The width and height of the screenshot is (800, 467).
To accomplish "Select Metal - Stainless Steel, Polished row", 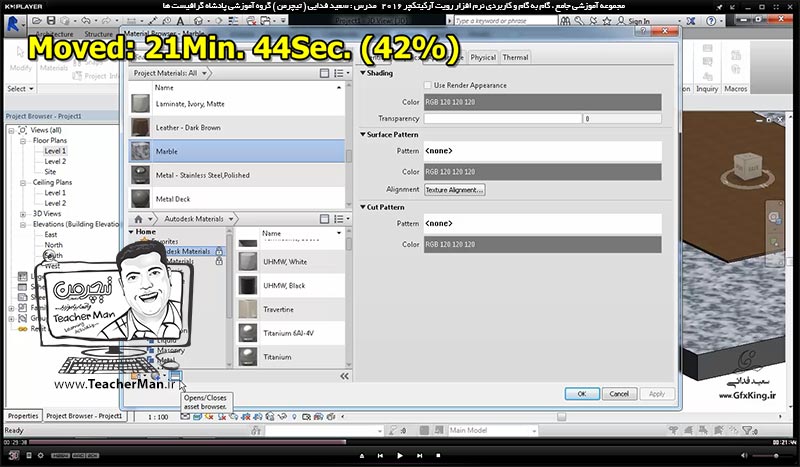I will [x=237, y=175].
